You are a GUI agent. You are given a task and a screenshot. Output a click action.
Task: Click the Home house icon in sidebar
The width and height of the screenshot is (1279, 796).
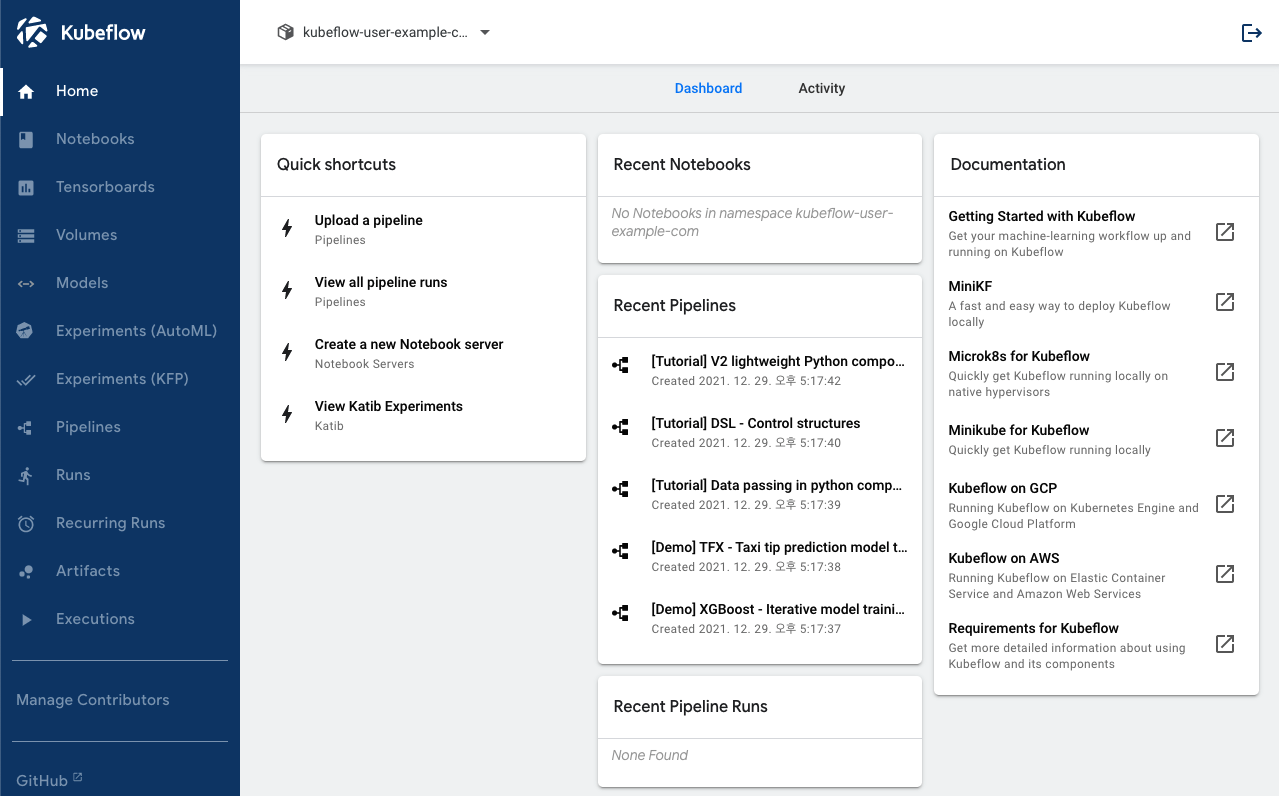26,91
